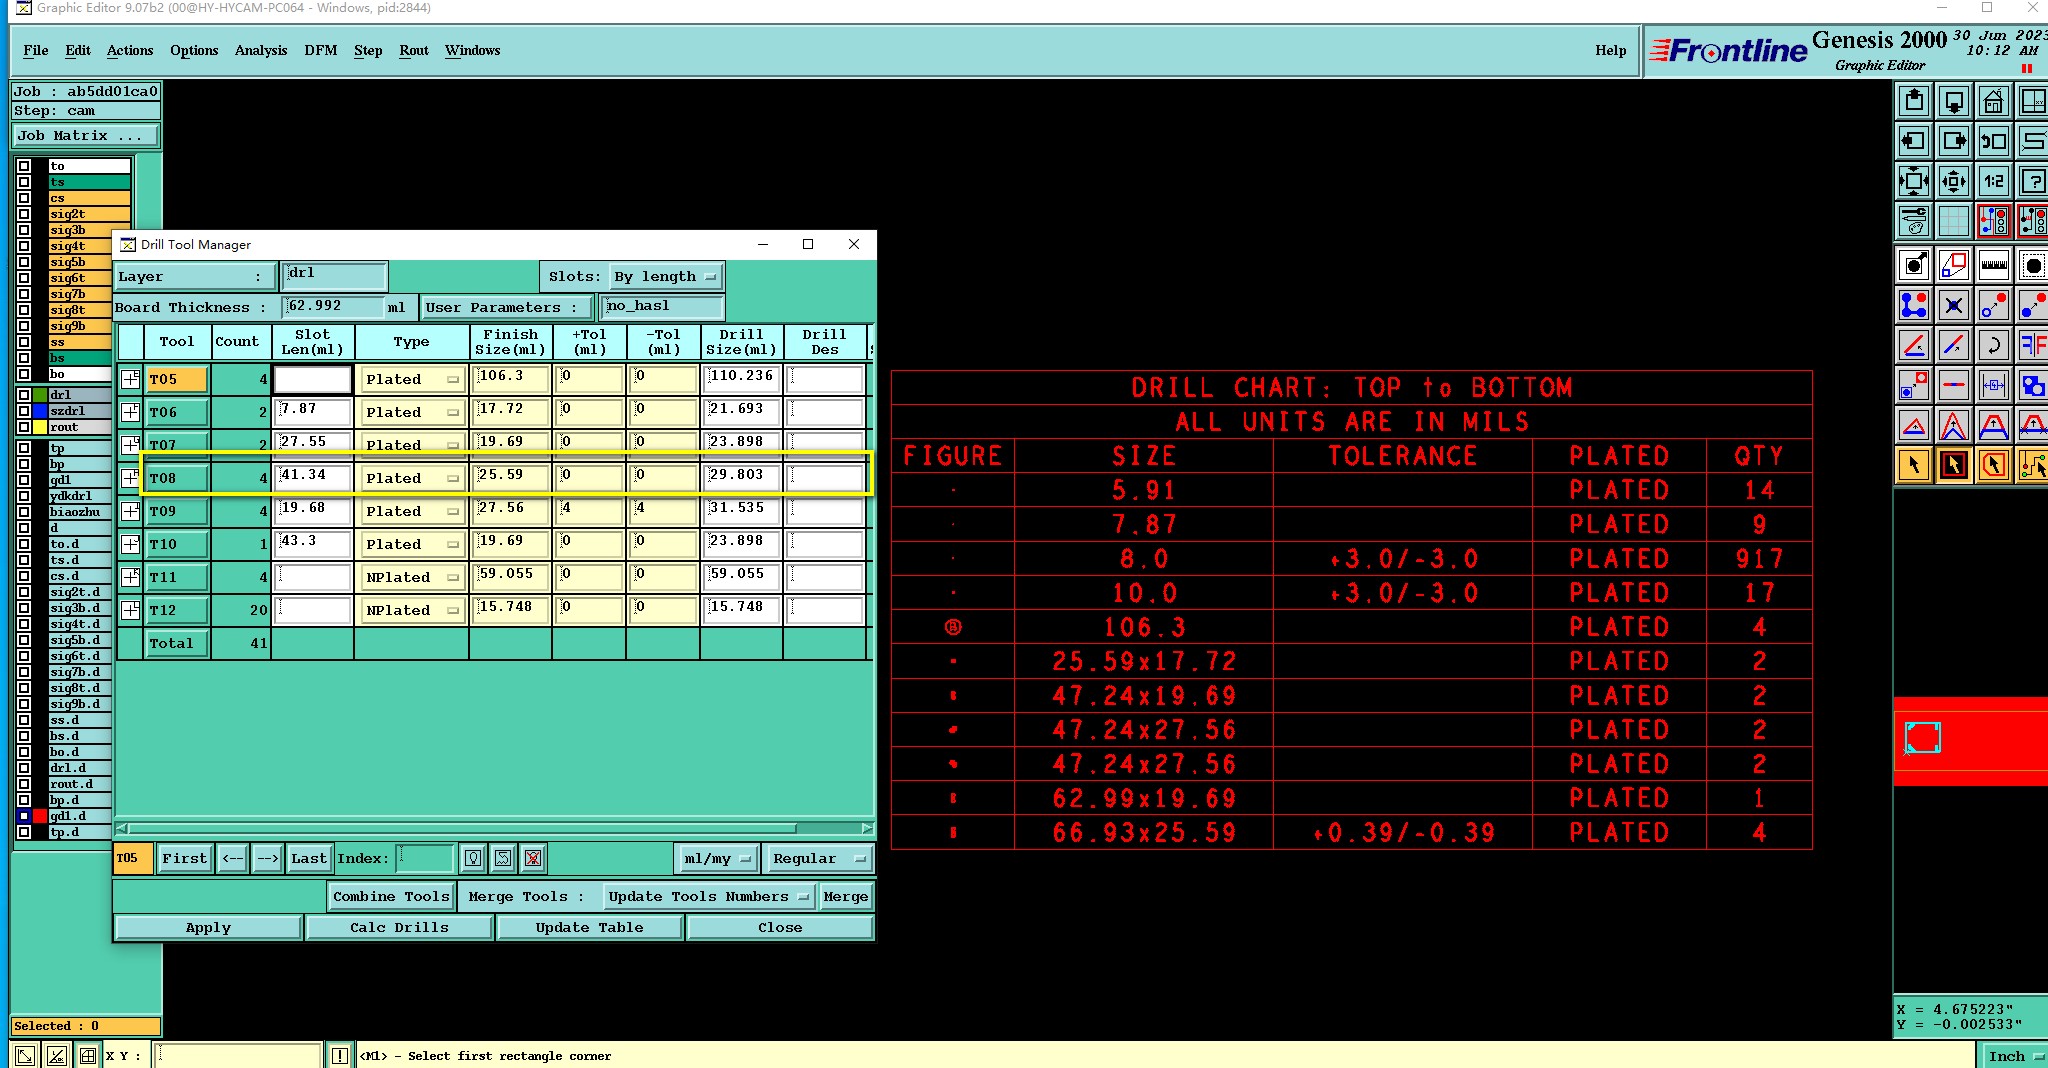Click the Calc Drills button
The image size is (2048, 1068).
(399, 928)
